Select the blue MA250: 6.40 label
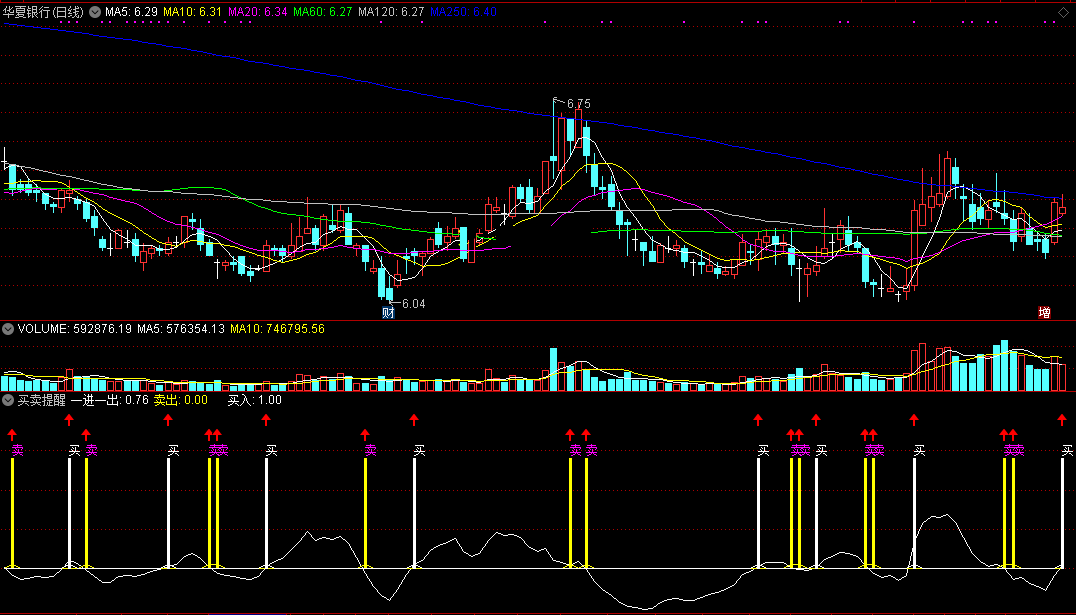This screenshot has width=1076, height=615. coord(463,12)
